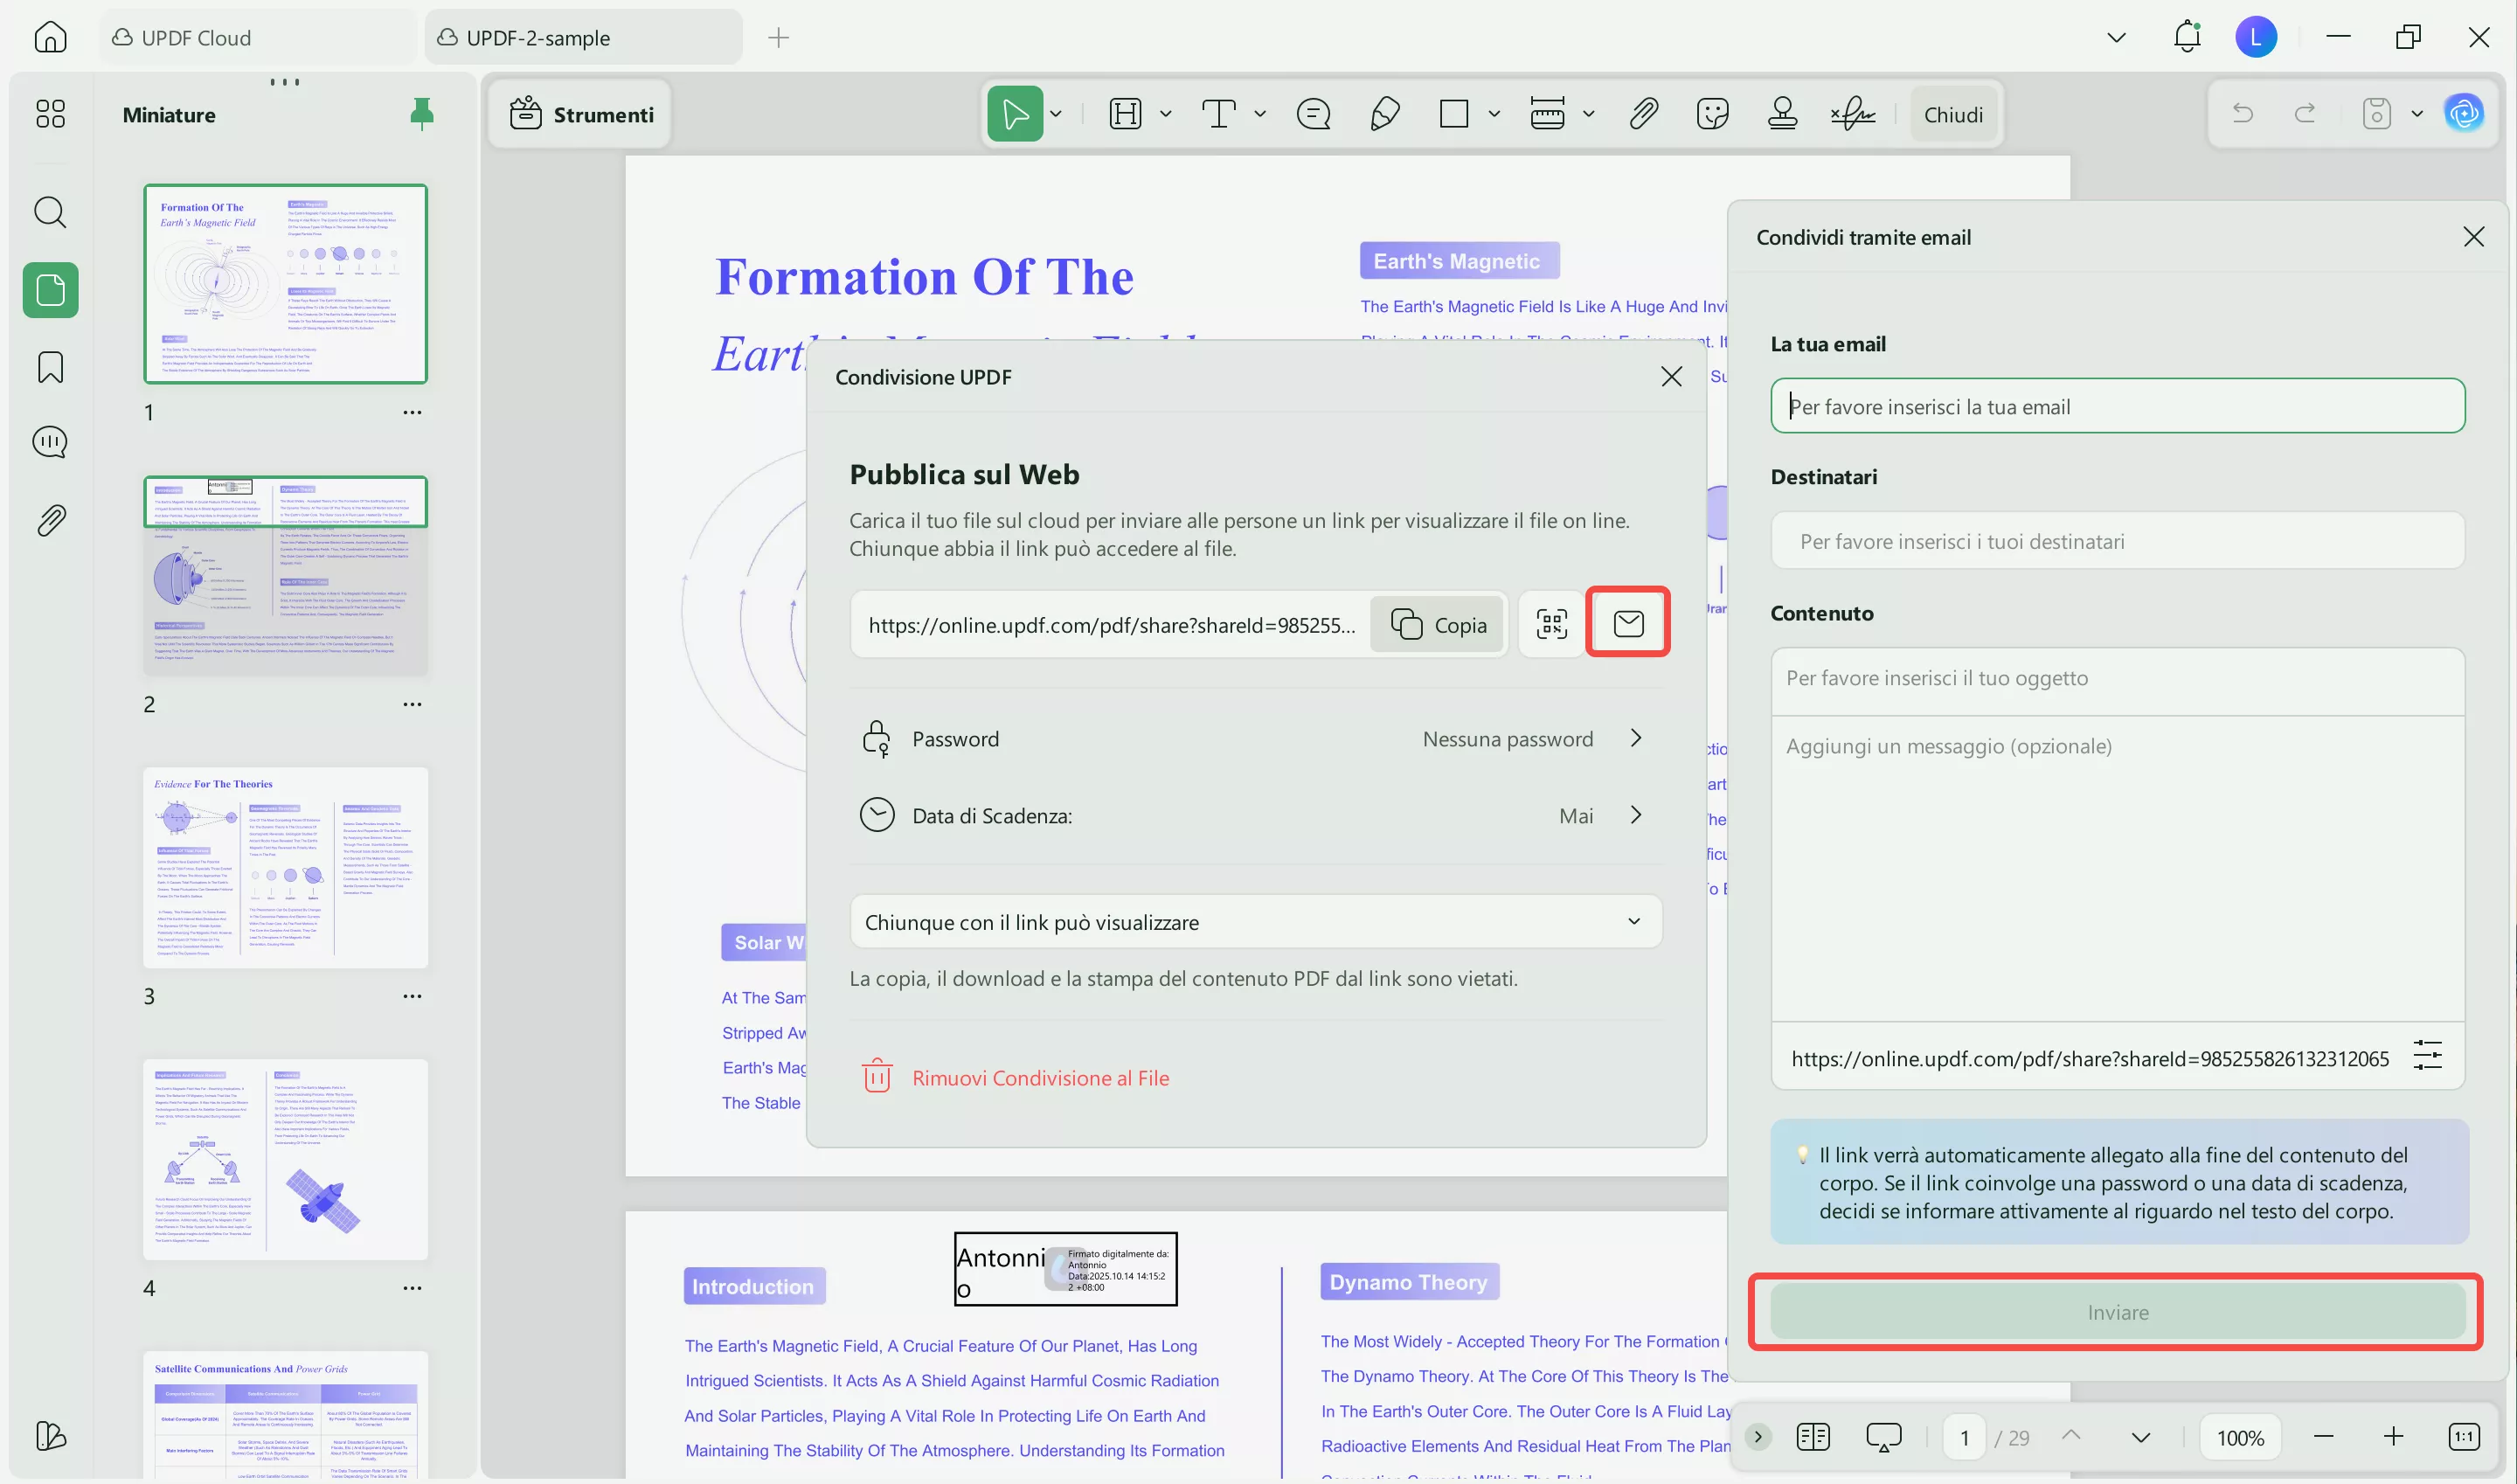Select the sticker tool icon
Image resolution: width=2517 pixels, height=1484 pixels.
tap(1713, 114)
